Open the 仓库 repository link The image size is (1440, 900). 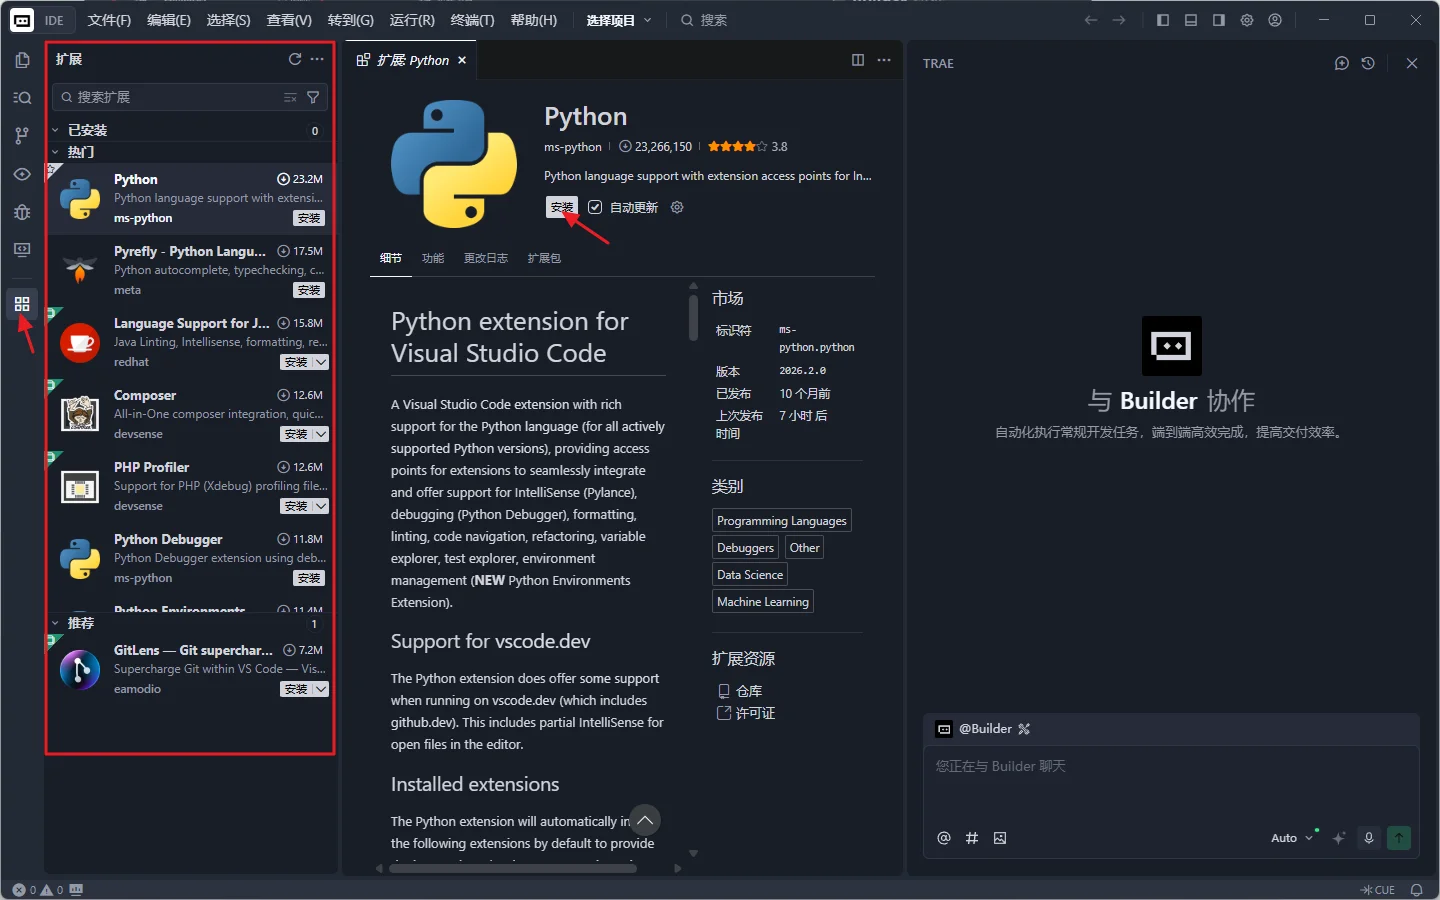click(x=748, y=691)
